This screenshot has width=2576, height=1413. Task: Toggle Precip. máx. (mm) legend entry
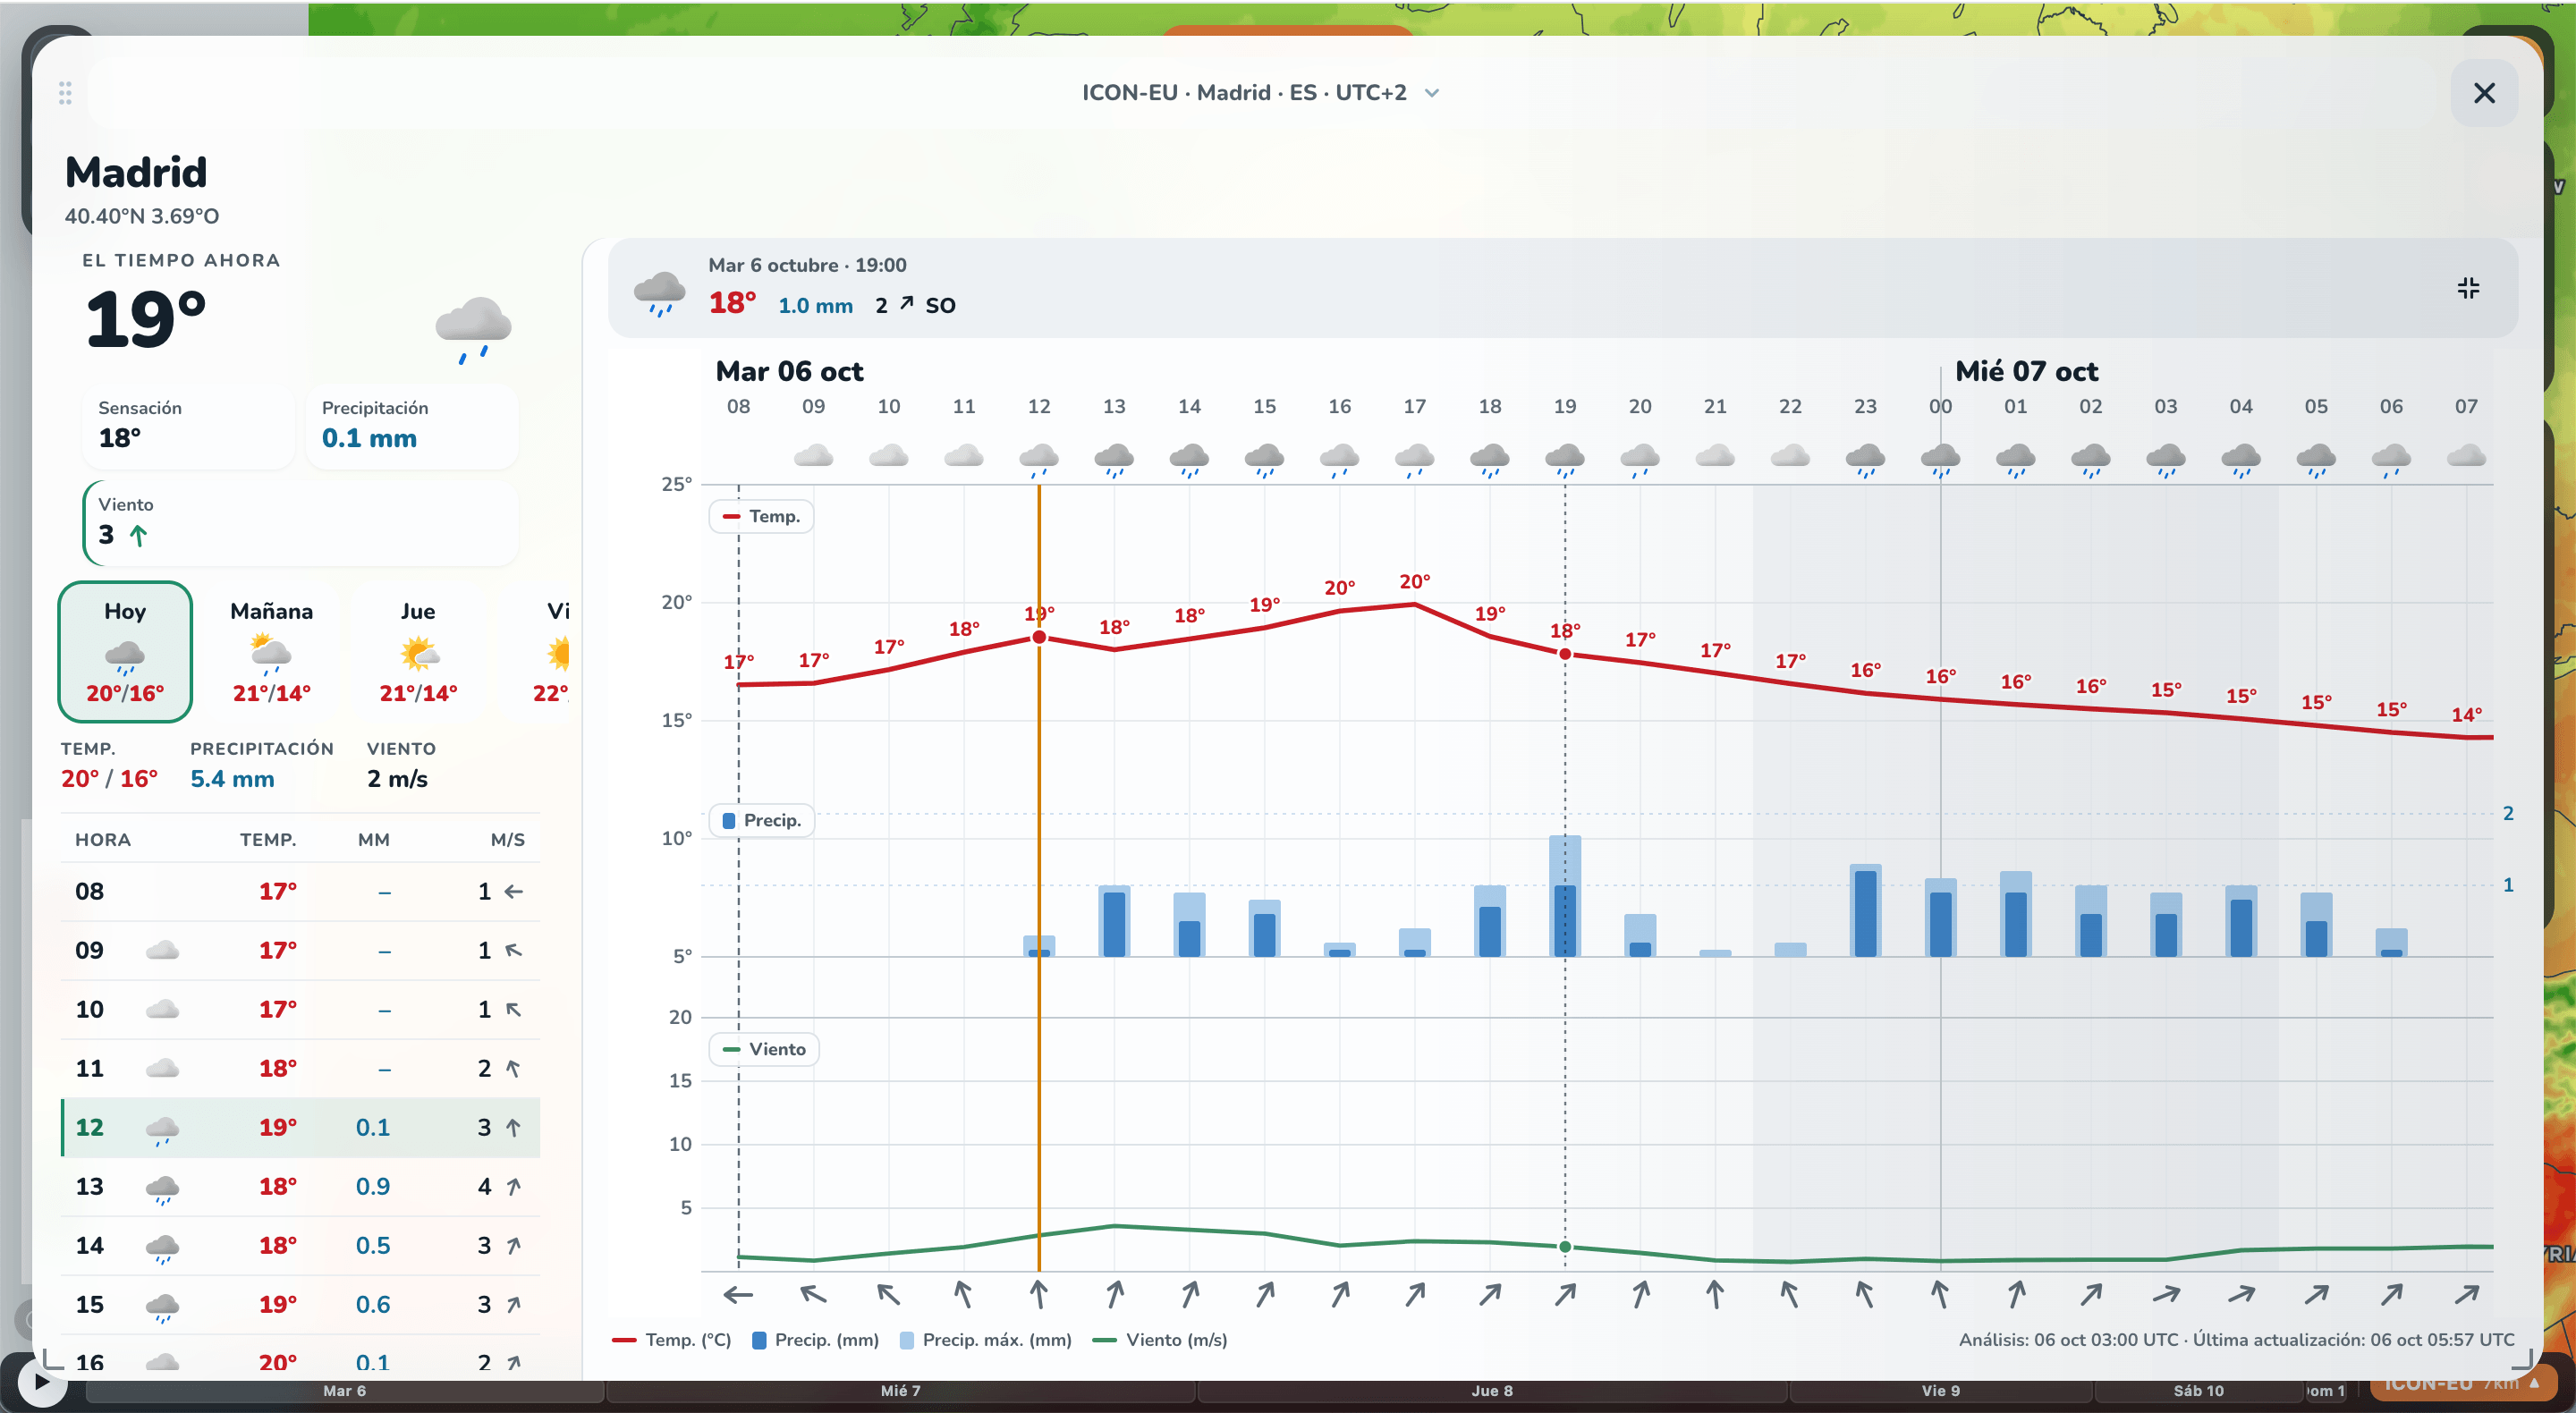(986, 1339)
